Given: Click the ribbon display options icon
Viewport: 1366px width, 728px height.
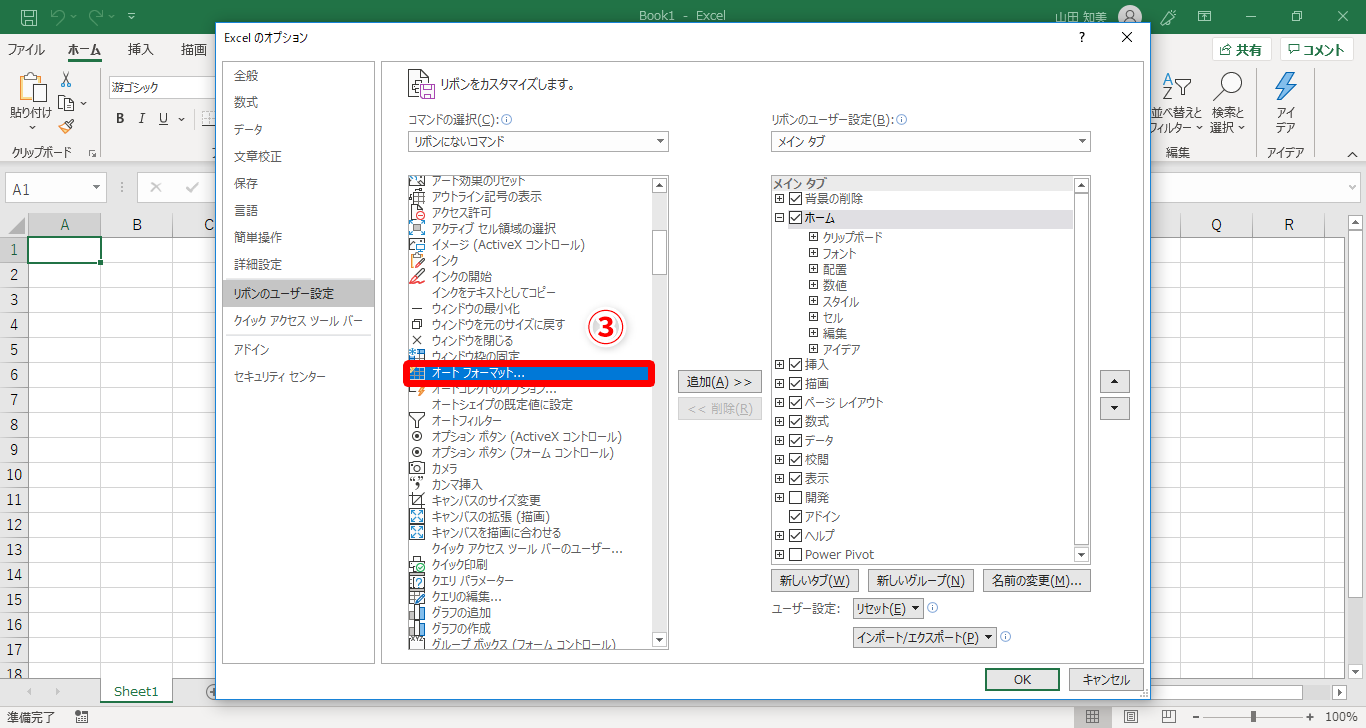Looking at the screenshot, I should [1205, 16].
